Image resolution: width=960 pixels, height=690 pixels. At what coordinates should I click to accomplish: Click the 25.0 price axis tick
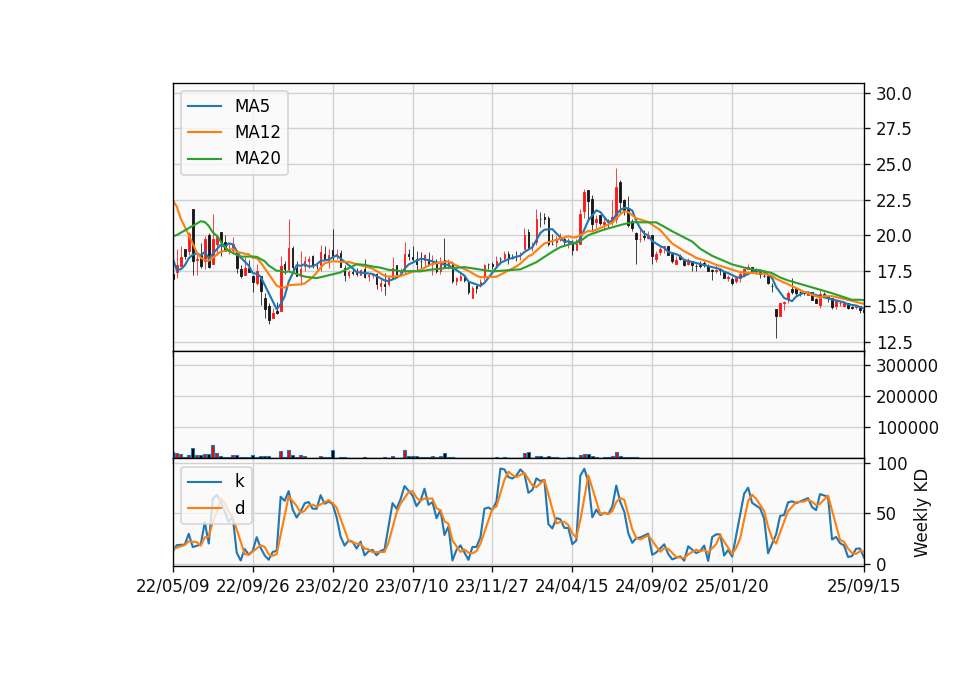pos(894,165)
